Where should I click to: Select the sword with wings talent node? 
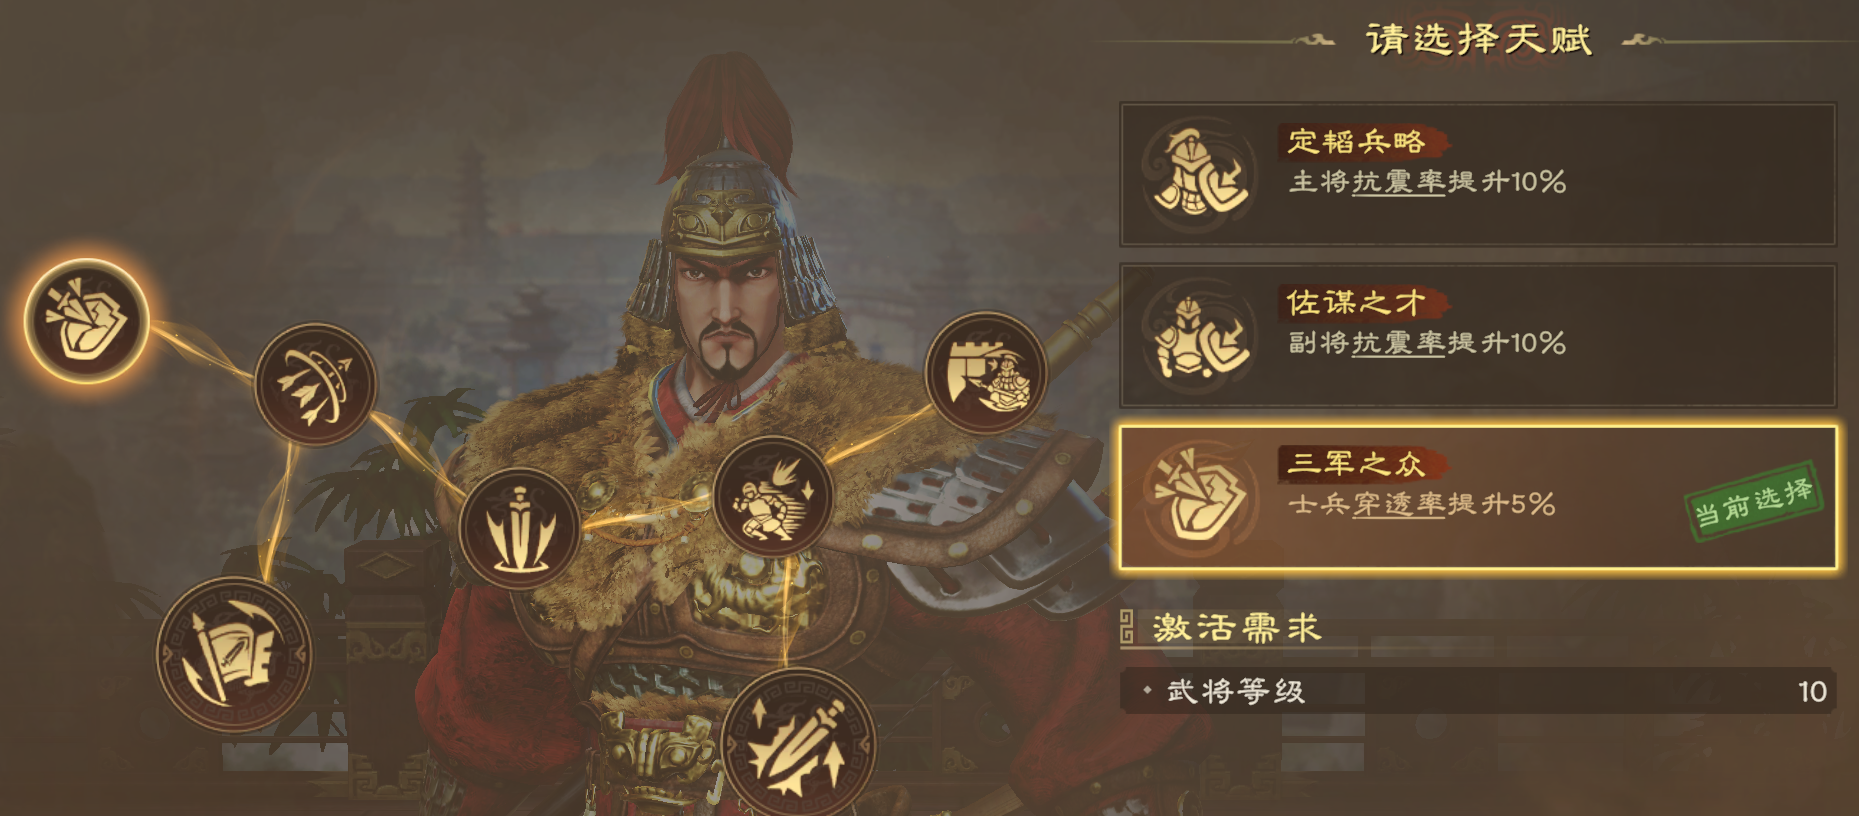(520, 528)
